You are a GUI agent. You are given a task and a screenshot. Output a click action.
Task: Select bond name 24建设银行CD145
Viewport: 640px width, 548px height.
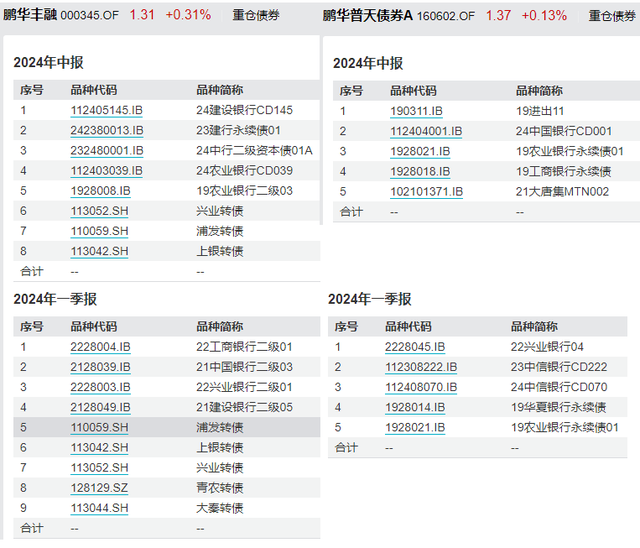[244, 110]
